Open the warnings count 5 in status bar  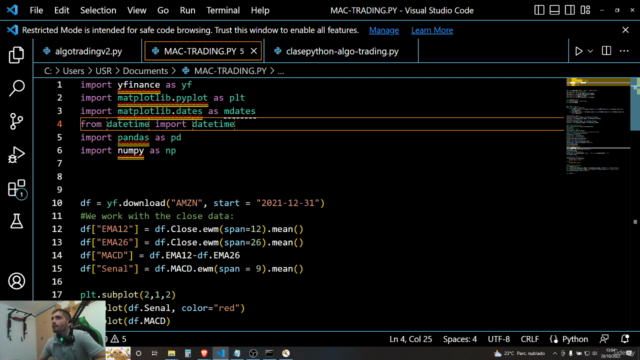pos(119,339)
